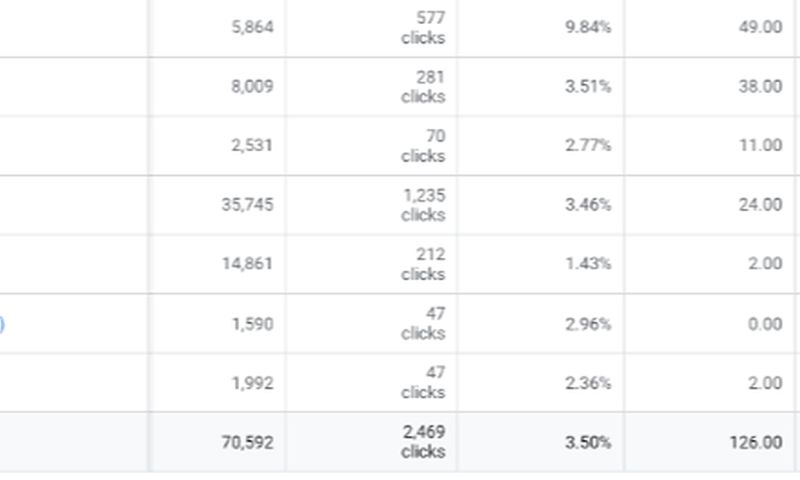Select the 212 clicks cell

(423, 264)
